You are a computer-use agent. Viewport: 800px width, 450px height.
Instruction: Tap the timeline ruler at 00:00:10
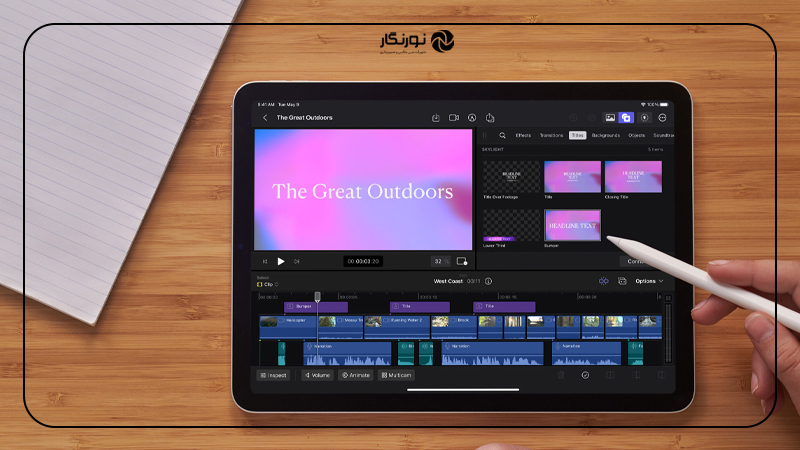428,296
